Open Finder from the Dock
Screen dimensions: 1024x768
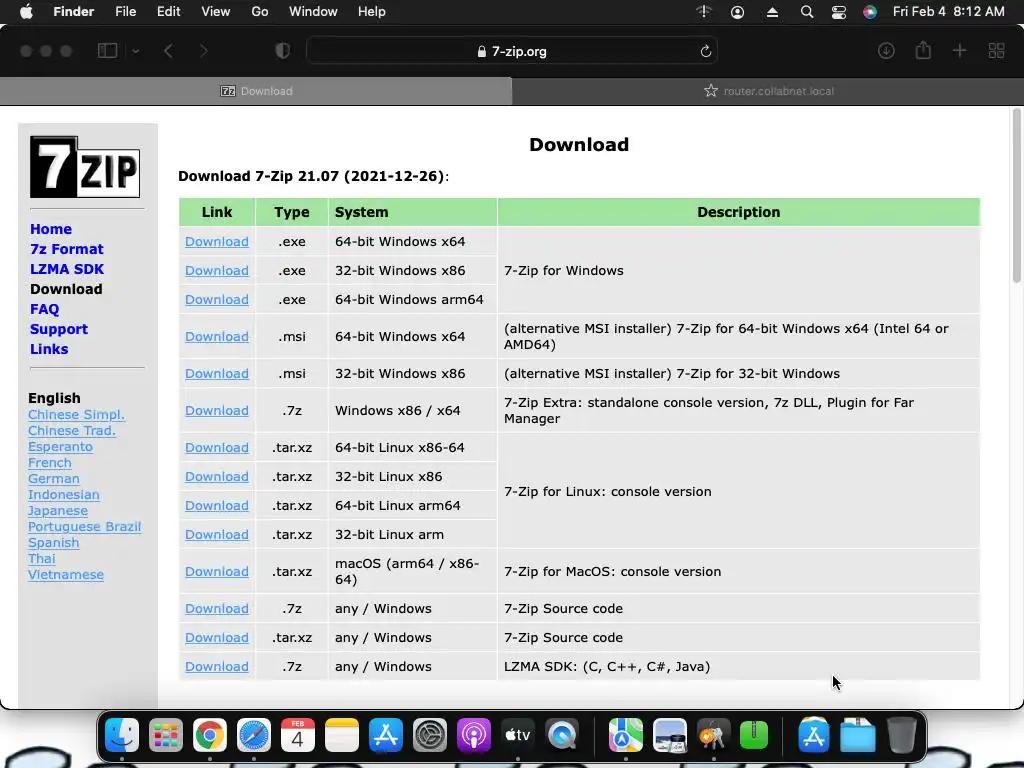click(x=122, y=735)
